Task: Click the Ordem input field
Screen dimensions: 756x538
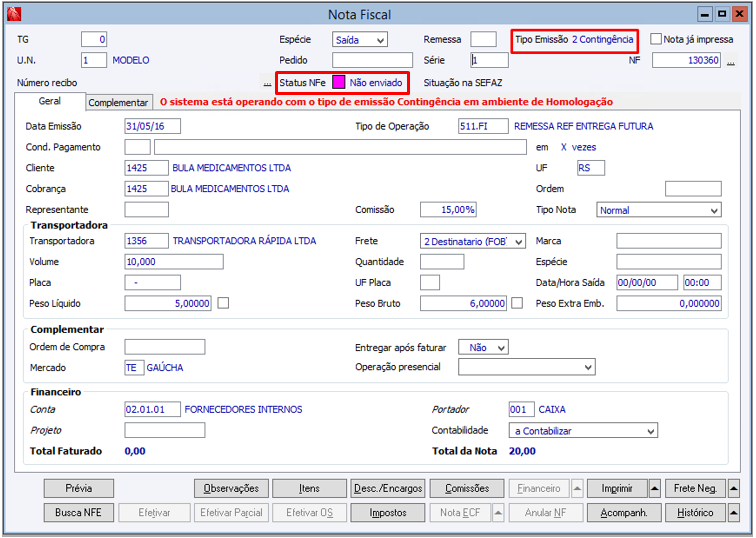Action: [x=693, y=188]
